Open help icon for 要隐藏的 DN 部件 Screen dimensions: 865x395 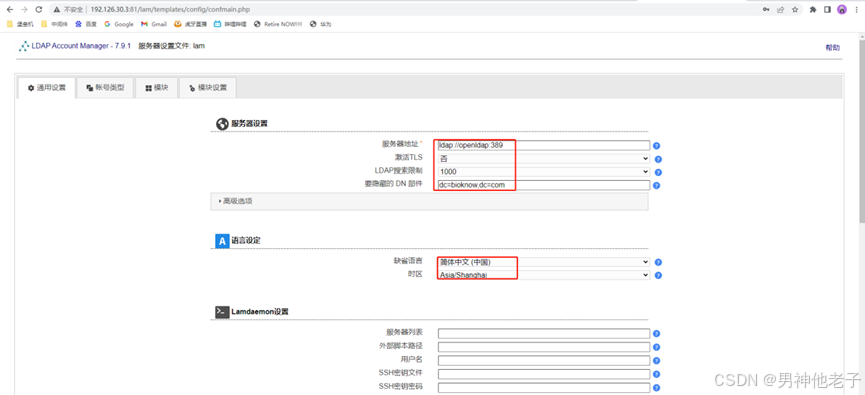(656, 186)
